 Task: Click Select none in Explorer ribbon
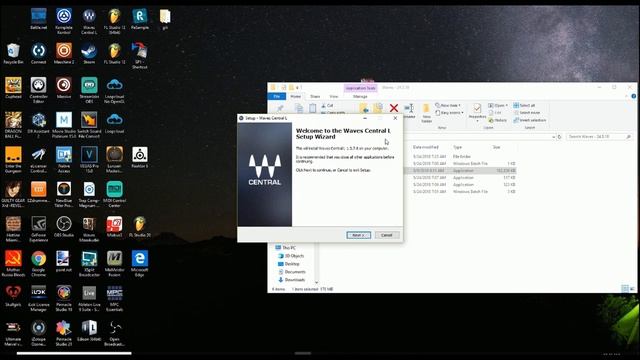coord(527,113)
